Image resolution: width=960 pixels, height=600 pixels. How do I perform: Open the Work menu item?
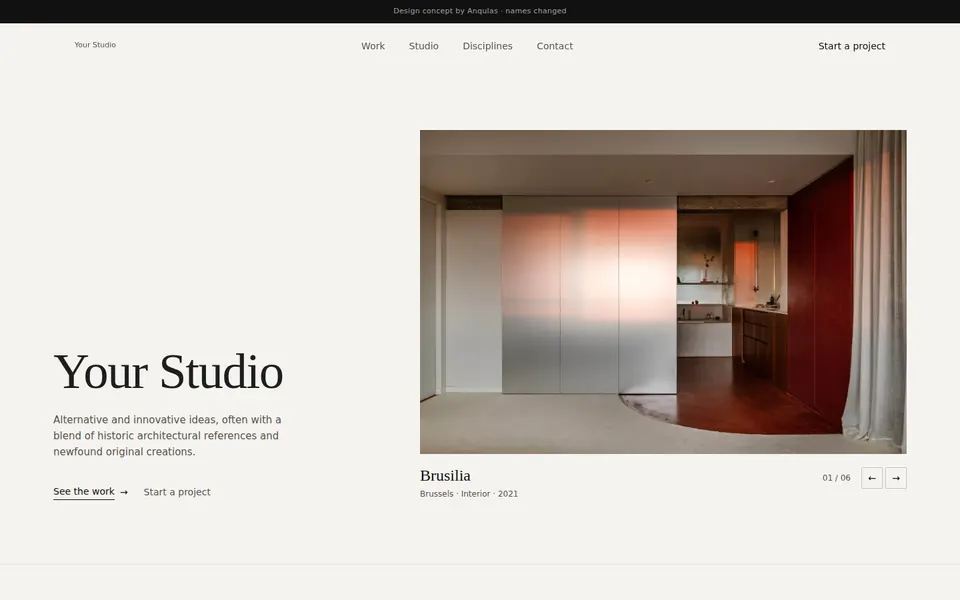coord(373,46)
